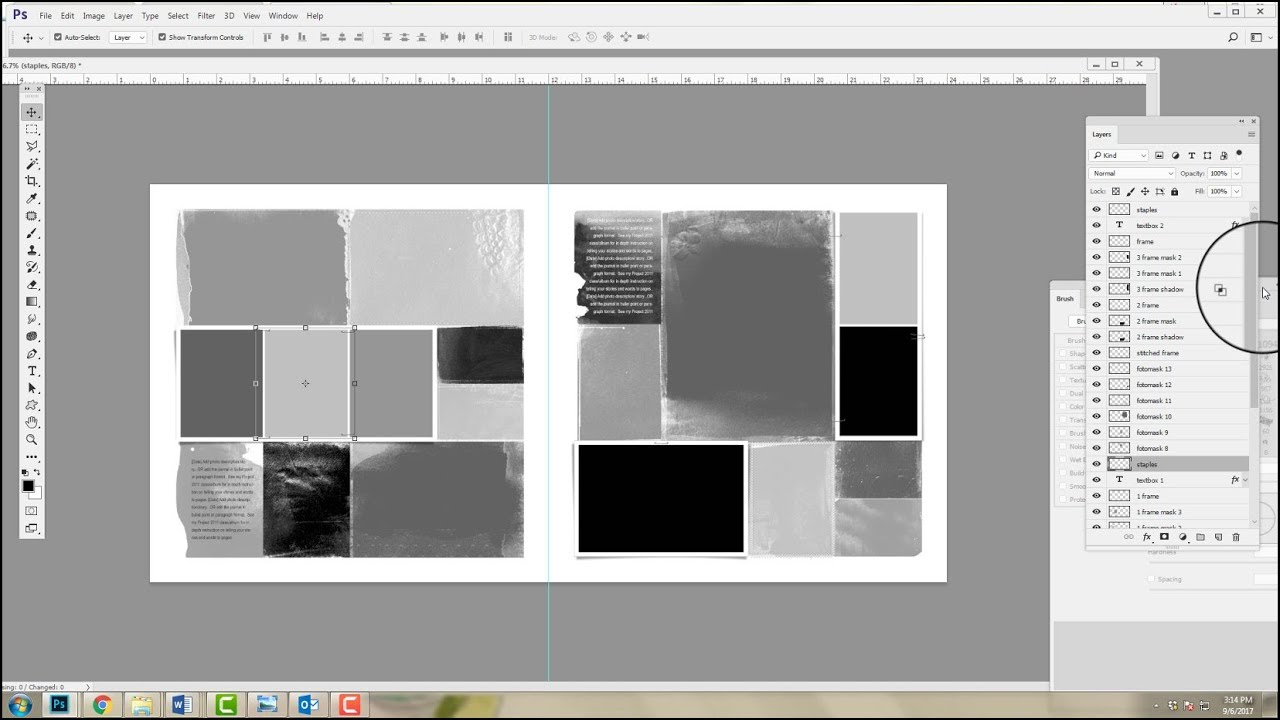
Task: Create new fill or adjustment layer
Action: [x=1182, y=537]
